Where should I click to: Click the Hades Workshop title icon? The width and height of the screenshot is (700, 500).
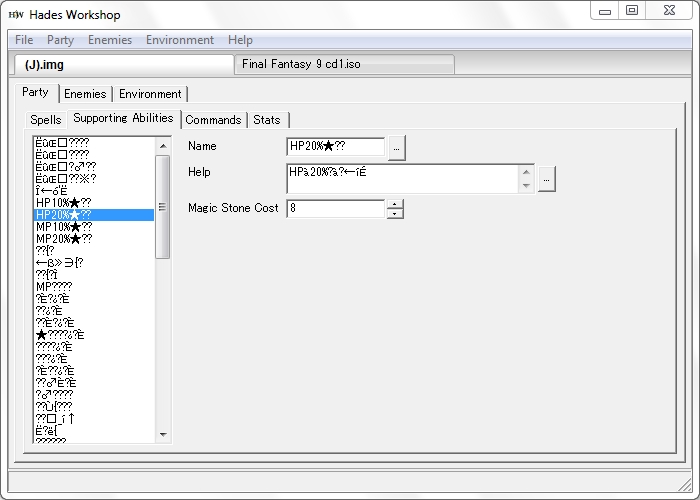(17, 15)
